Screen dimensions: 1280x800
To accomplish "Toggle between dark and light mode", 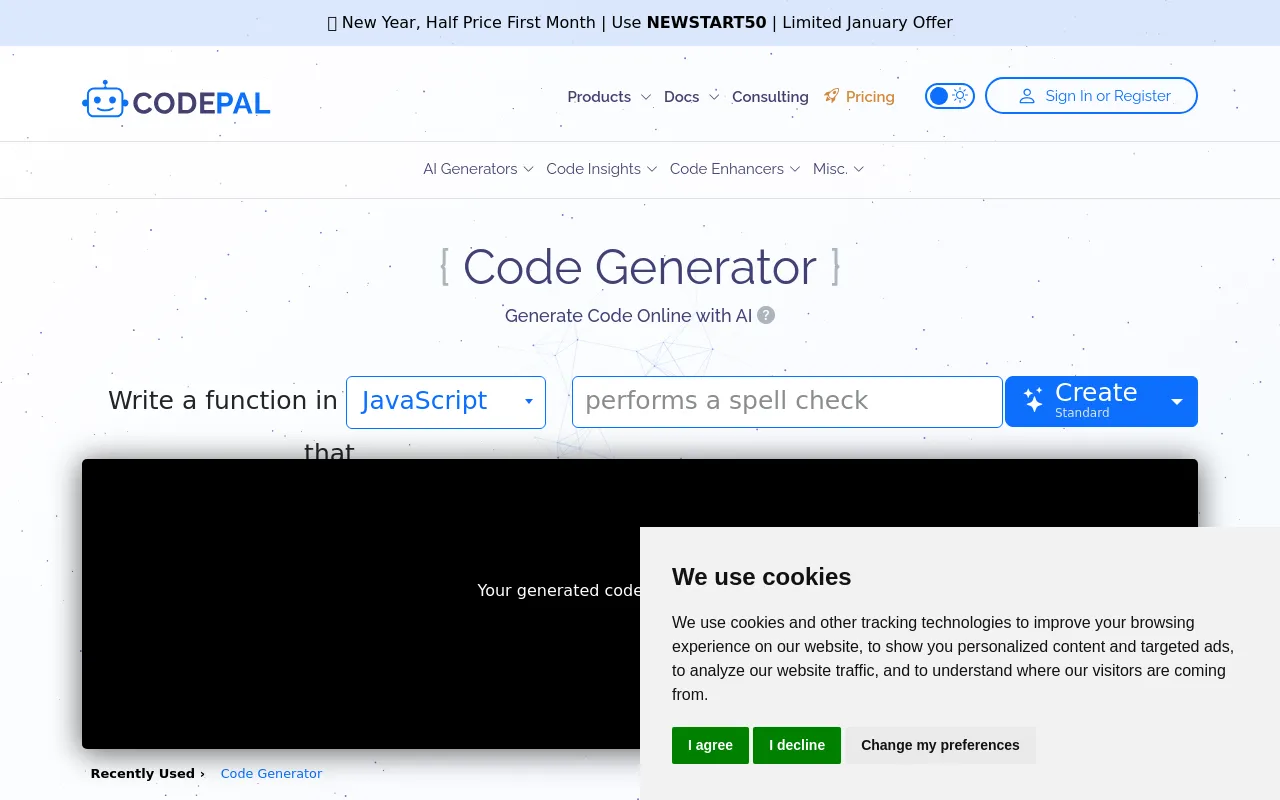I will (x=949, y=95).
